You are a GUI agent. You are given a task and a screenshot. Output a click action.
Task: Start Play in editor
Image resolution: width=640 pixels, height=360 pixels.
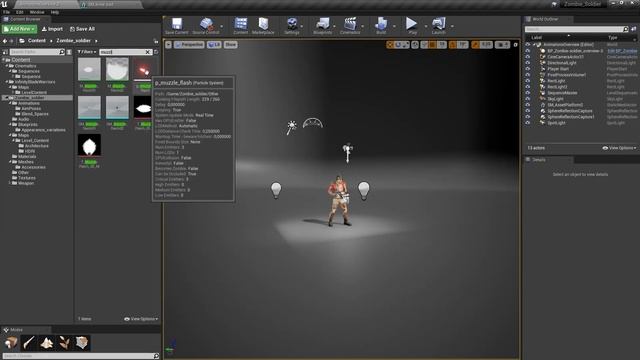pos(411,24)
